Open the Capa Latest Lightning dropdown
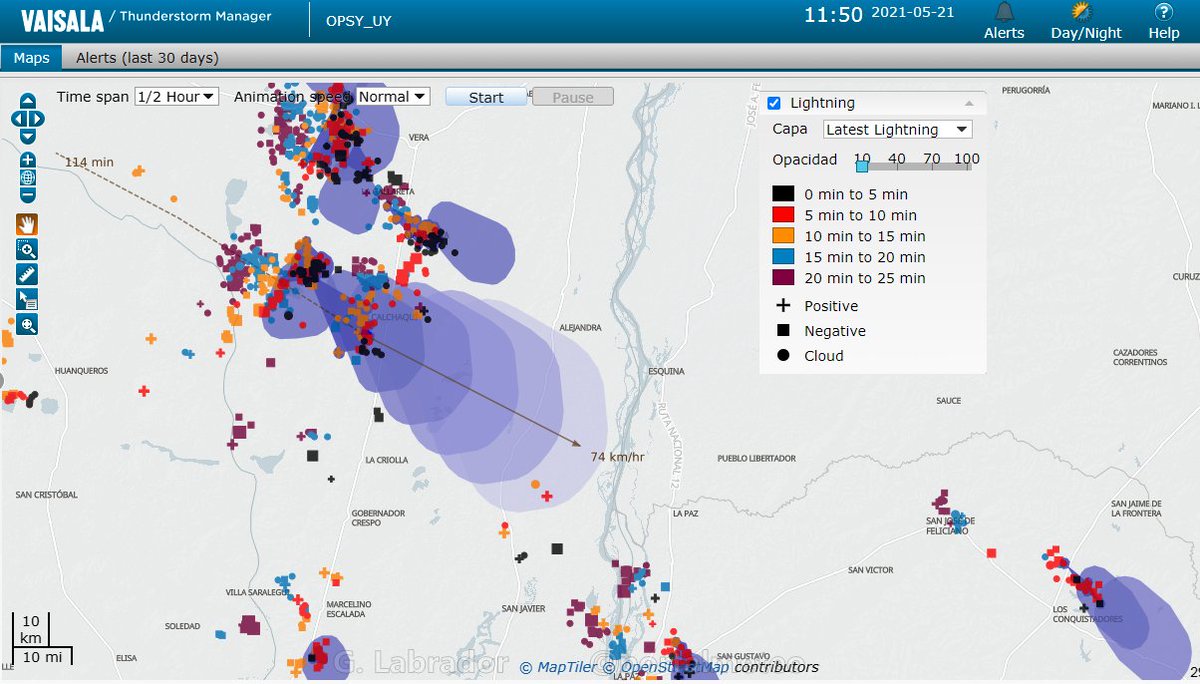The width and height of the screenshot is (1200, 684). pyautogui.click(x=897, y=129)
